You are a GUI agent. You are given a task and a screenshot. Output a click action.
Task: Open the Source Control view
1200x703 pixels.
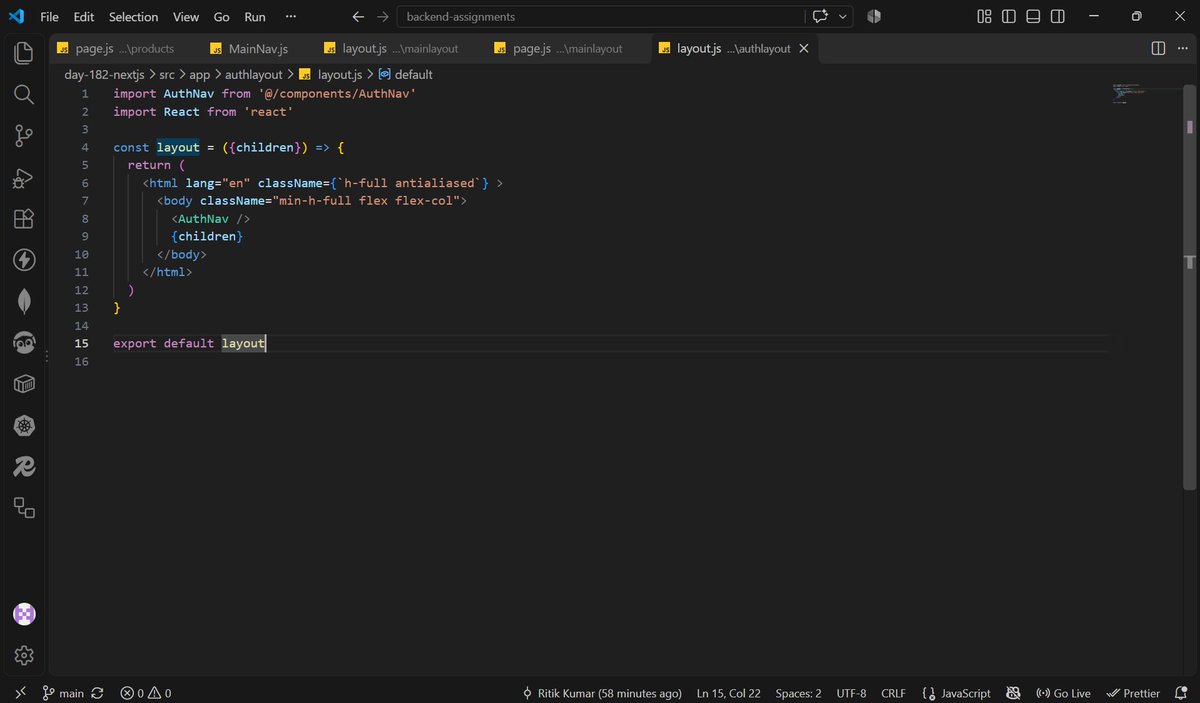24,136
